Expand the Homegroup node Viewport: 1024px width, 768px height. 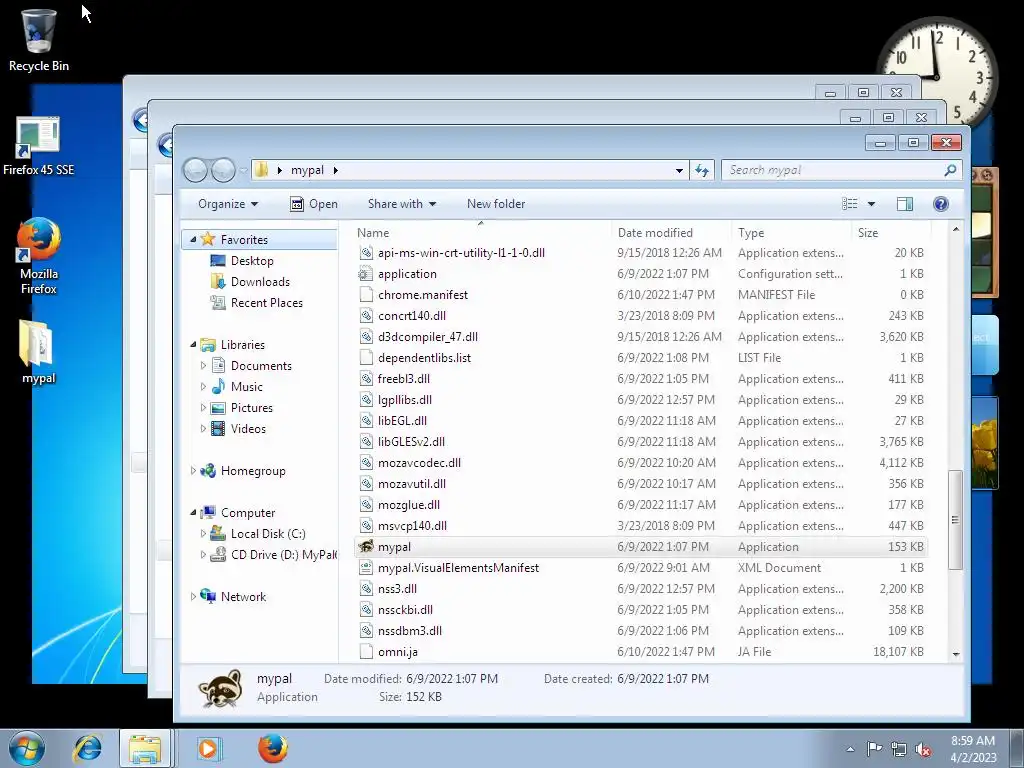pyautogui.click(x=193, y=470)
